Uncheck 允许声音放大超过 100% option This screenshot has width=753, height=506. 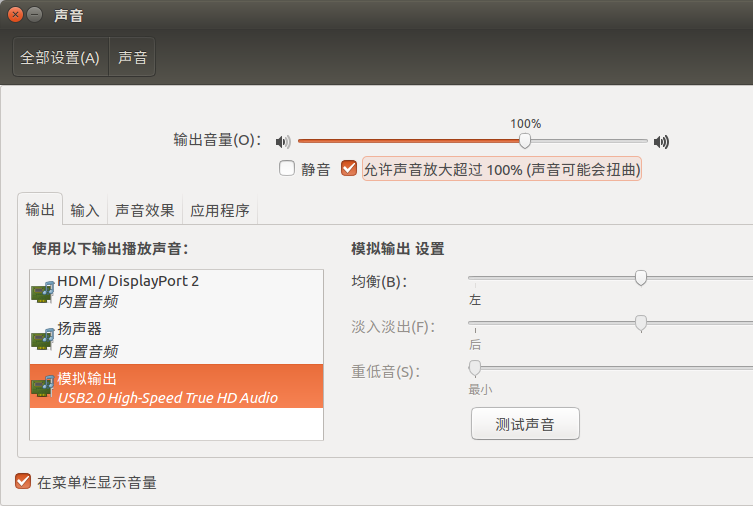point(349,169)
